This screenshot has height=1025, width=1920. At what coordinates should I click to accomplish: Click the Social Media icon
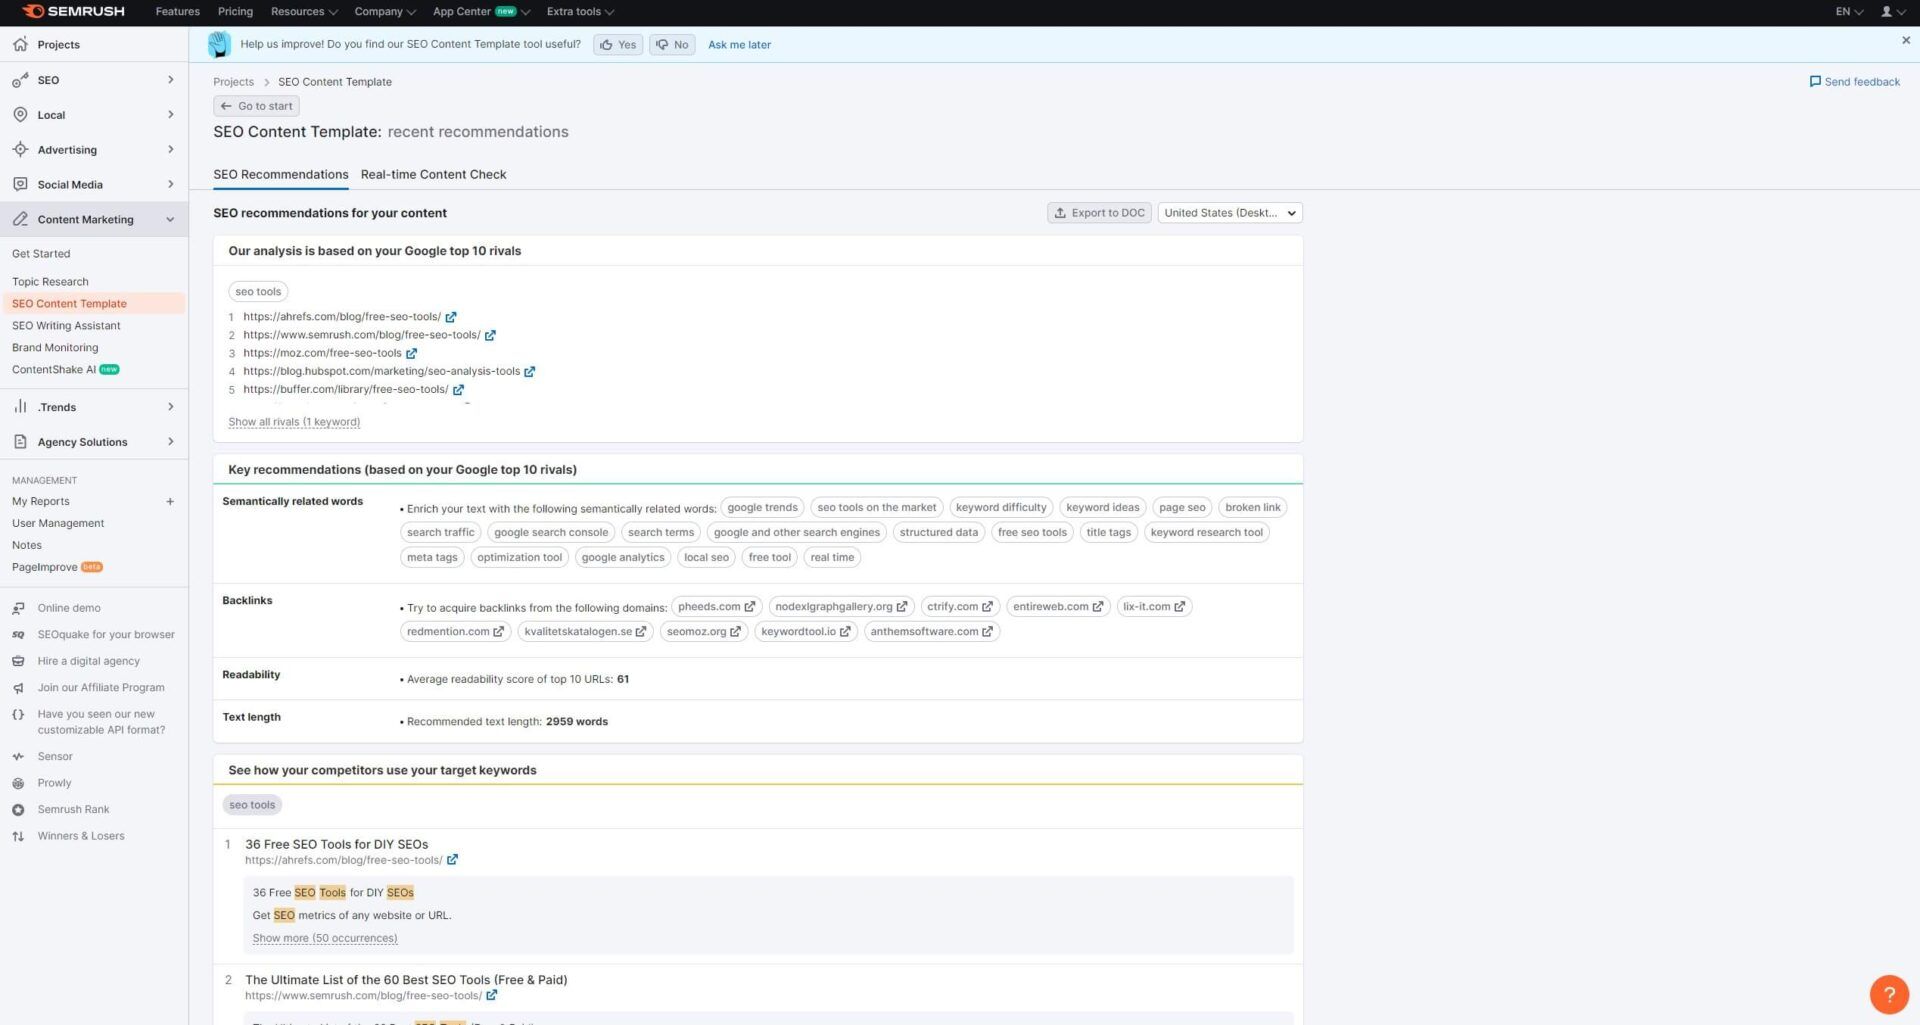20,185
